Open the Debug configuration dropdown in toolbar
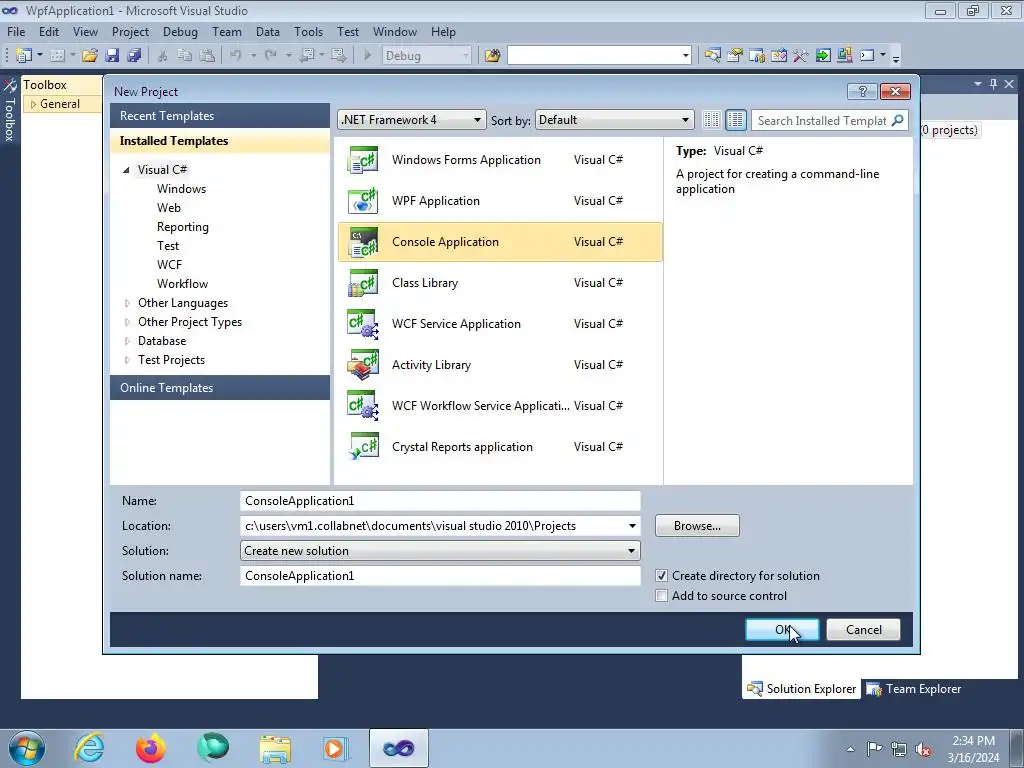 (426, 56)
